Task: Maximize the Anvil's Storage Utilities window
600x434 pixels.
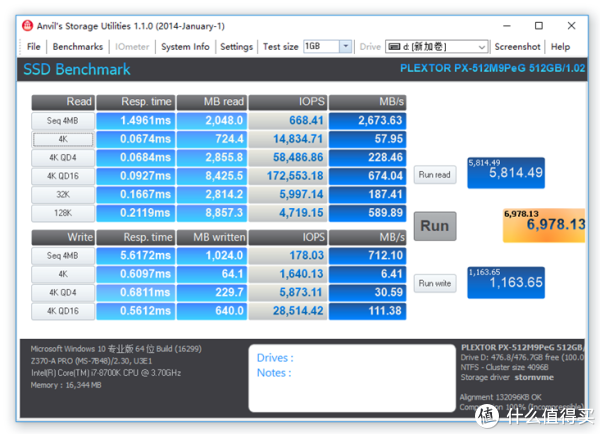Action: [539, 26]
